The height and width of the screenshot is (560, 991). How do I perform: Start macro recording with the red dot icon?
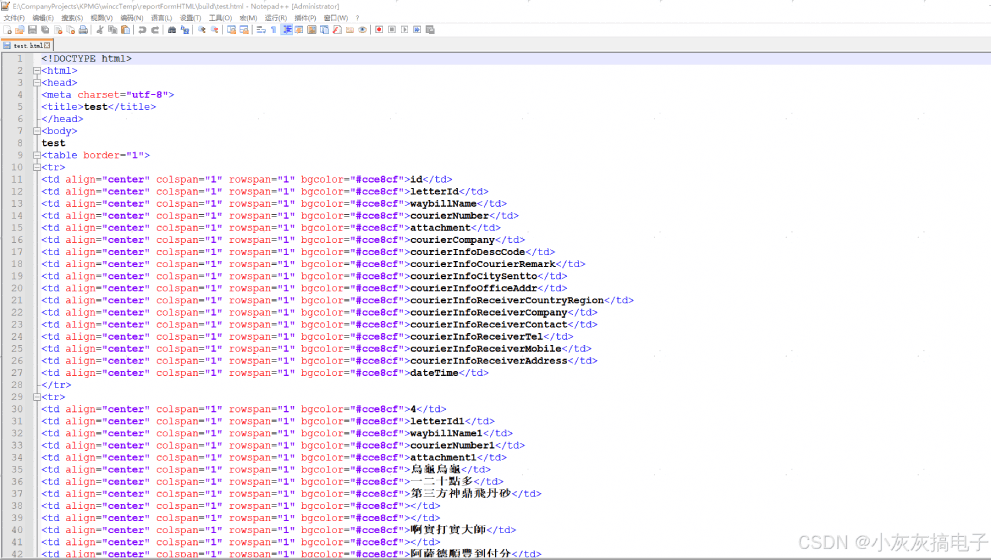[379, 30]
